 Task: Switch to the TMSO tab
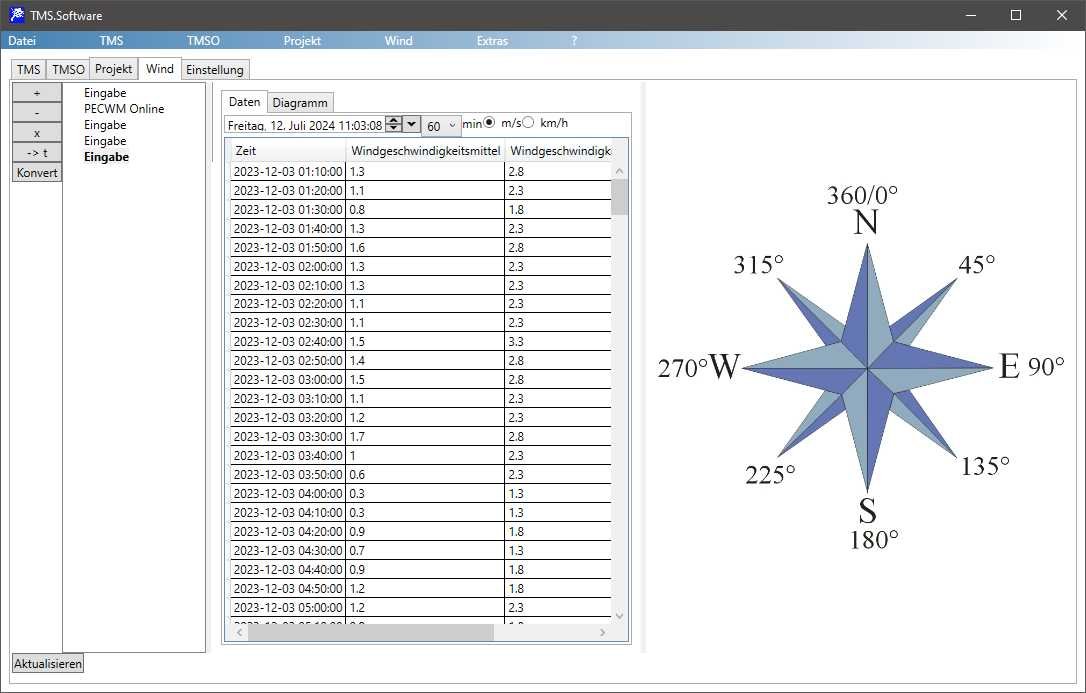click(68, 69)
